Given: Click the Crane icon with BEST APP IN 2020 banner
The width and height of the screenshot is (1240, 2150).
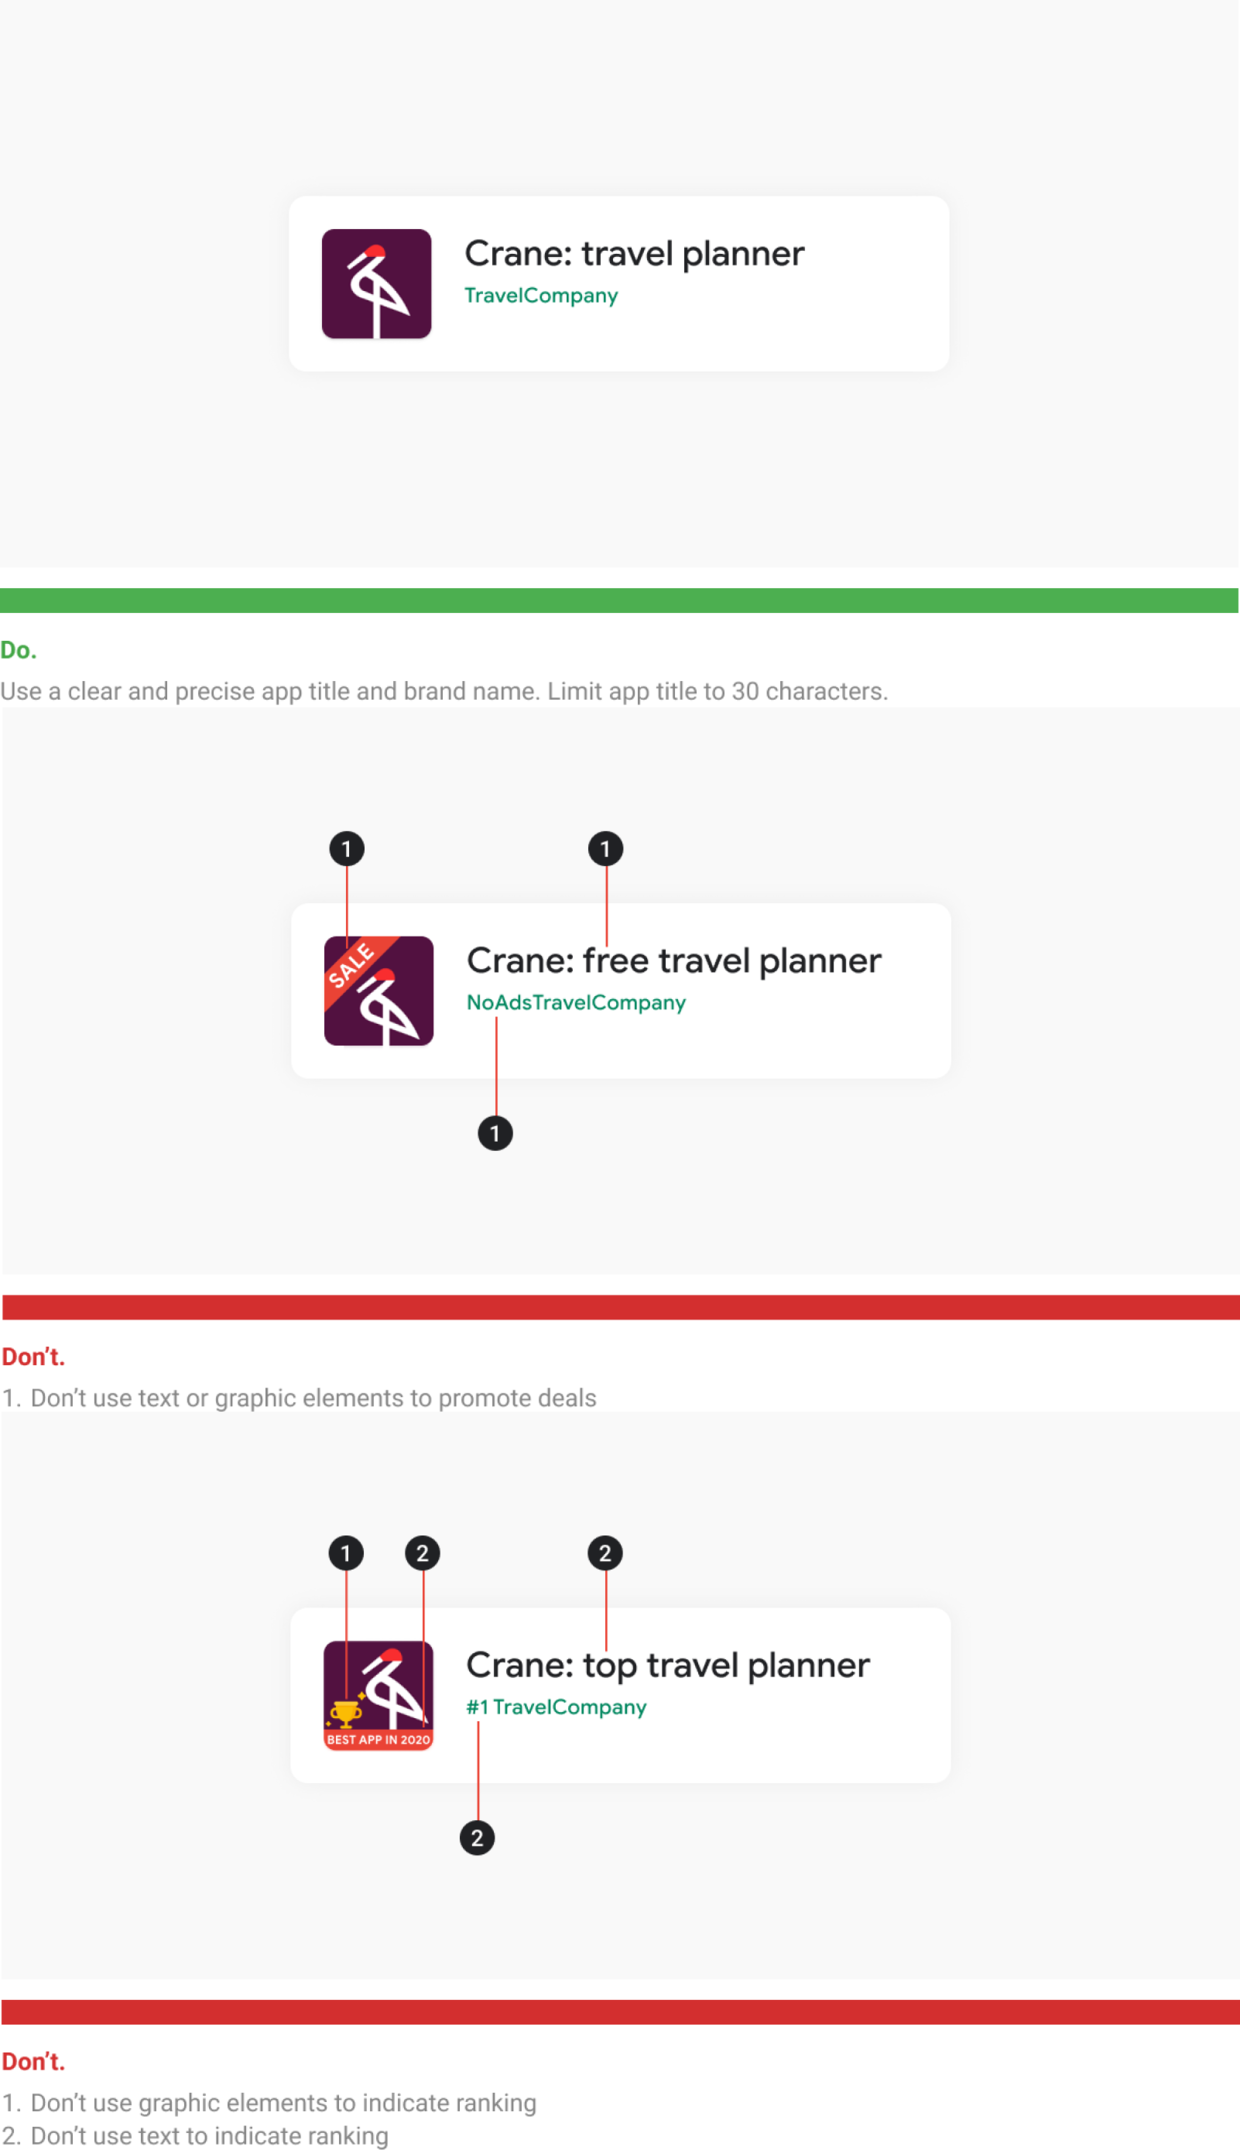Looking at the screenshot, I should [379, 1695].
